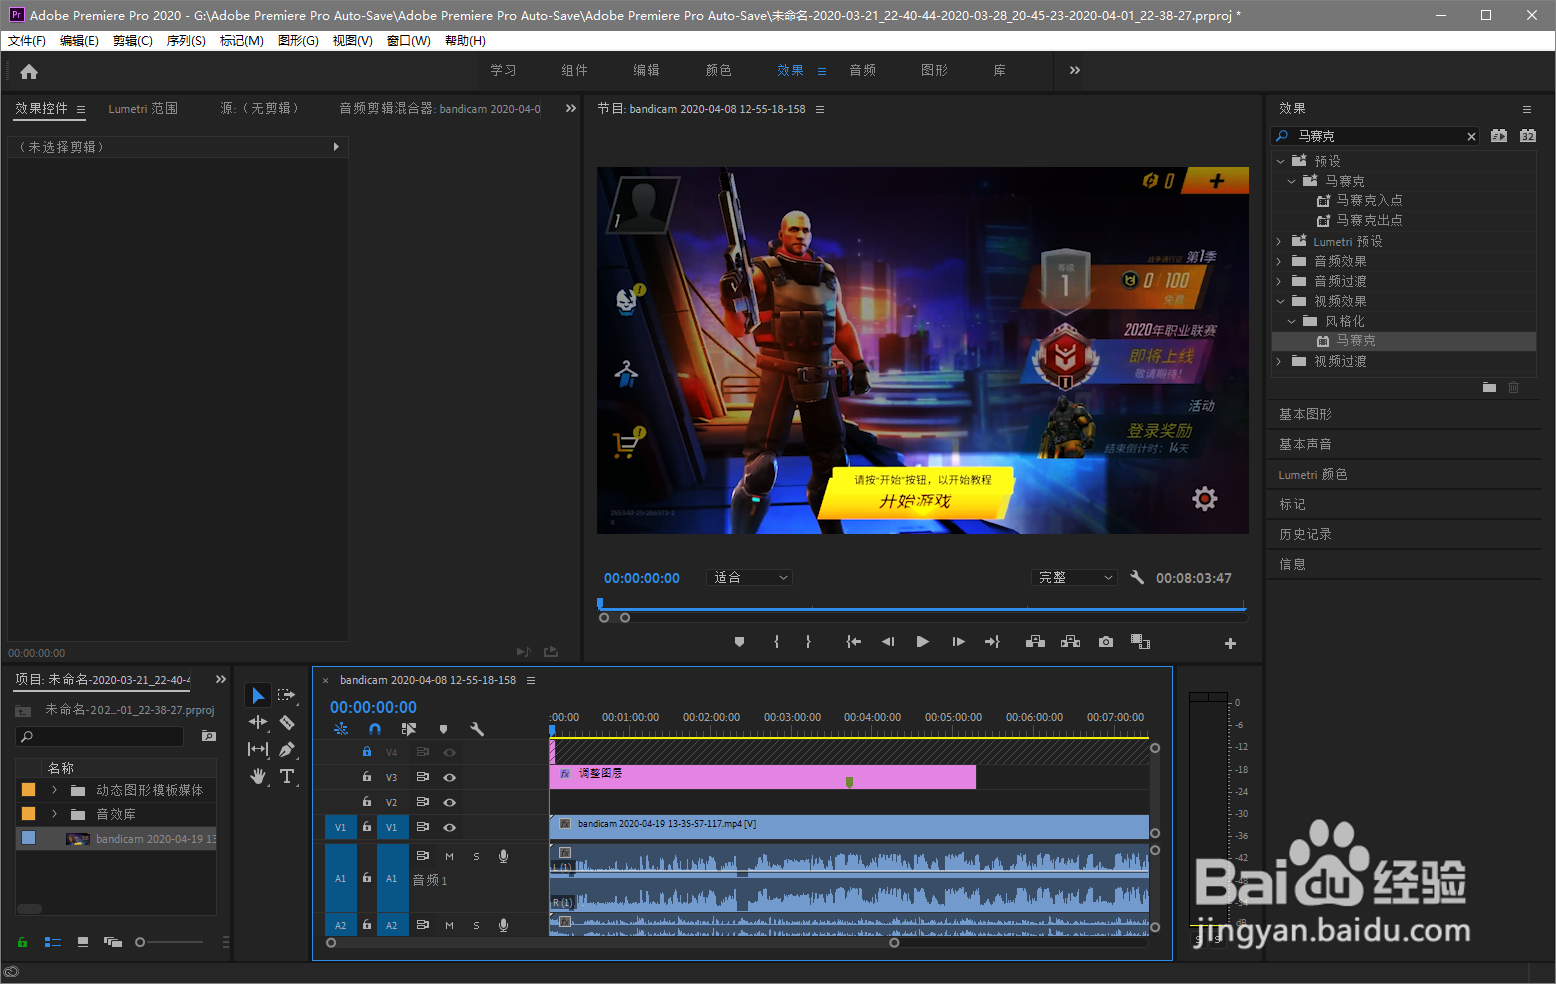Click Mark Out bracket button
The image size is (1556, 984).
click(x=808, y=642)
